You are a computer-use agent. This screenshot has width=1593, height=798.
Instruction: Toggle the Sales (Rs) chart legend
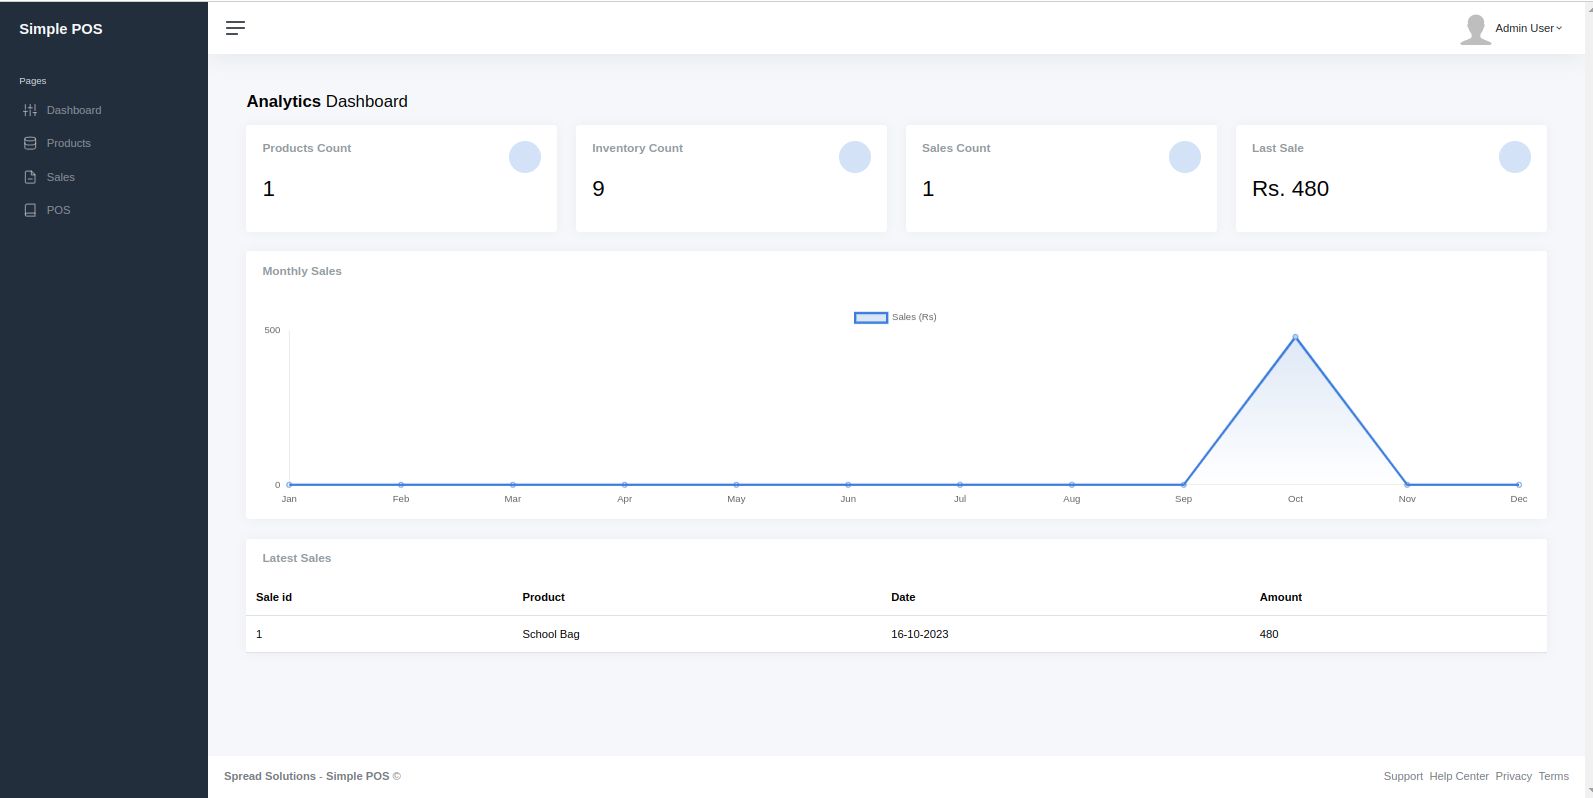pos(895,317)
